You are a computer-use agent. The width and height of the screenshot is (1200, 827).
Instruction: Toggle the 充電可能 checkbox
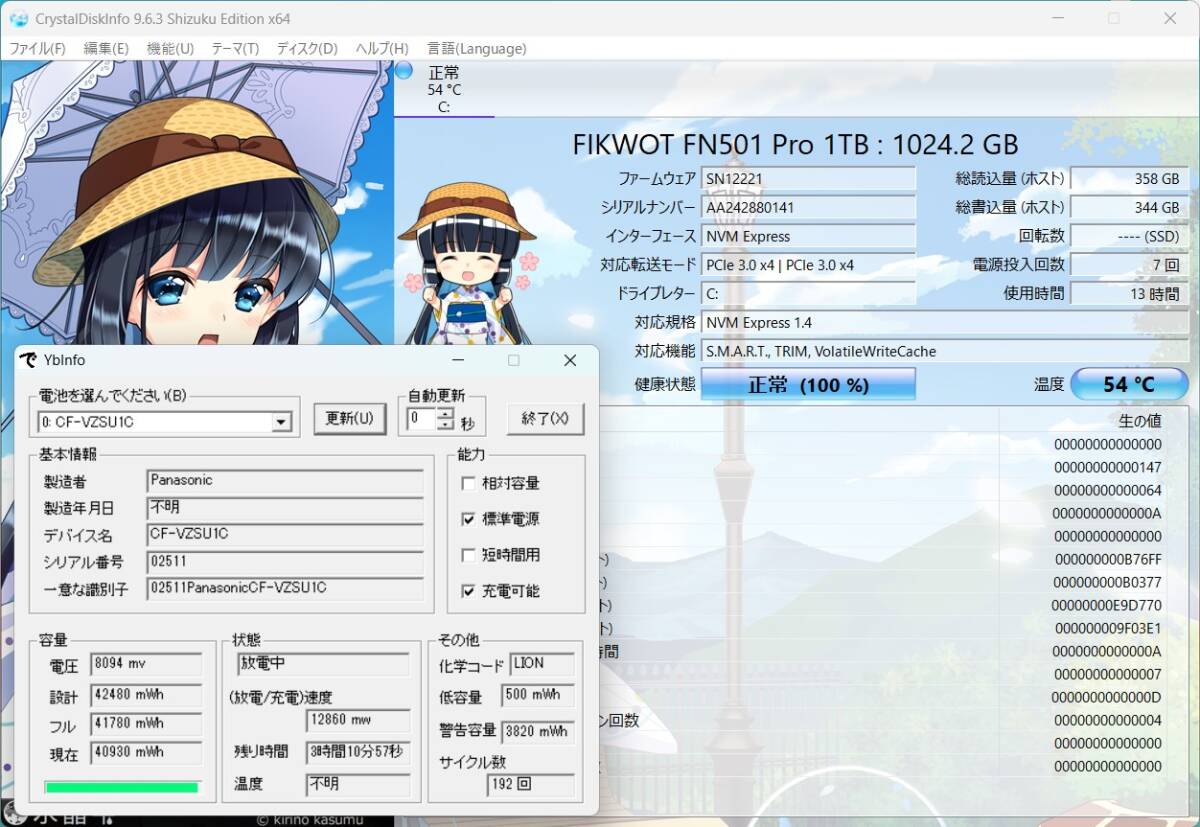click(468, 592)
